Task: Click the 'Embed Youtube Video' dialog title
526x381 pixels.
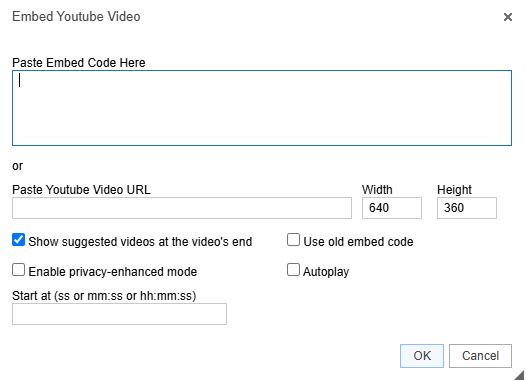Action: tap(76, 16)
